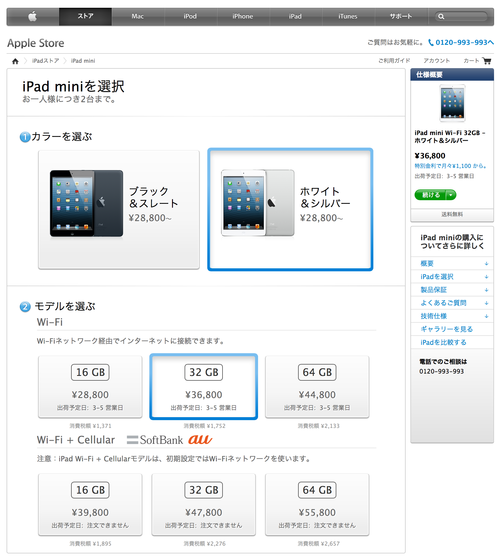Open アカウント link
The width and height of the screenshot is (500, 557).
pyautogui.click(x=436, y=61)
